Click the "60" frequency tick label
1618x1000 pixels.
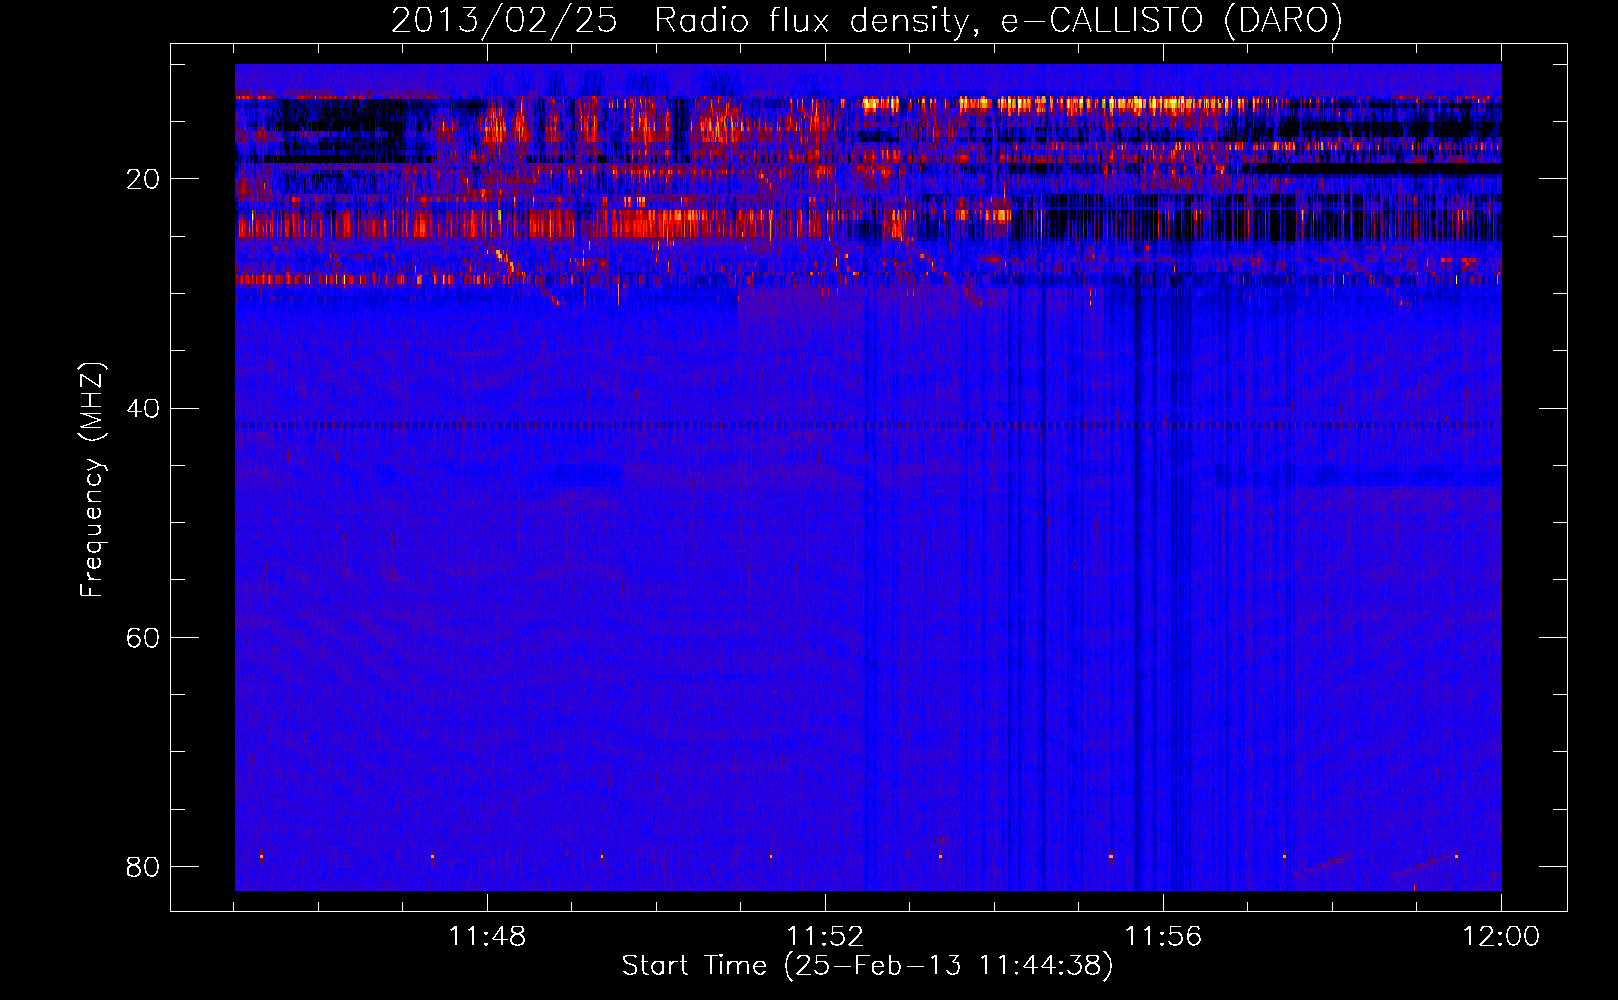point(143,638)
